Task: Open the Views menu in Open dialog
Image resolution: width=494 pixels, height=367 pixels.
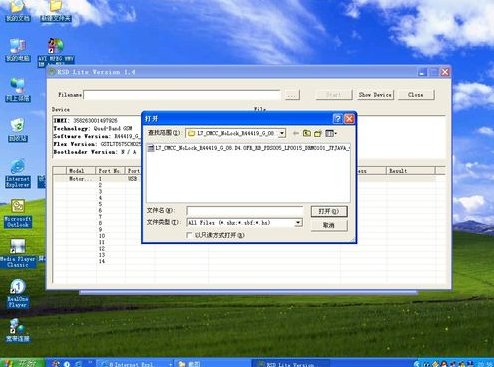Action: (331, 133)
